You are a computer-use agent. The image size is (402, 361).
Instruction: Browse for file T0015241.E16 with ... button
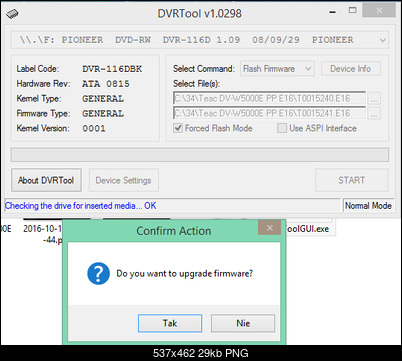374,113
